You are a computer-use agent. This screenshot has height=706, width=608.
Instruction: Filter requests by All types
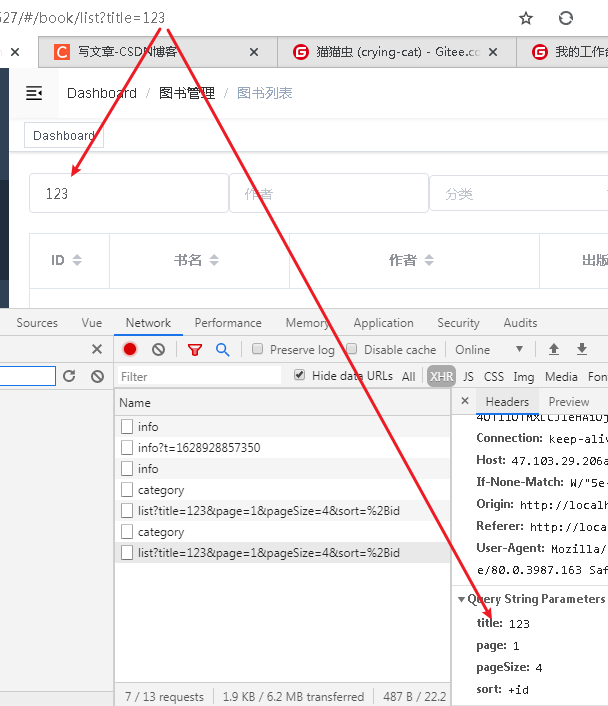click(408, 376)
